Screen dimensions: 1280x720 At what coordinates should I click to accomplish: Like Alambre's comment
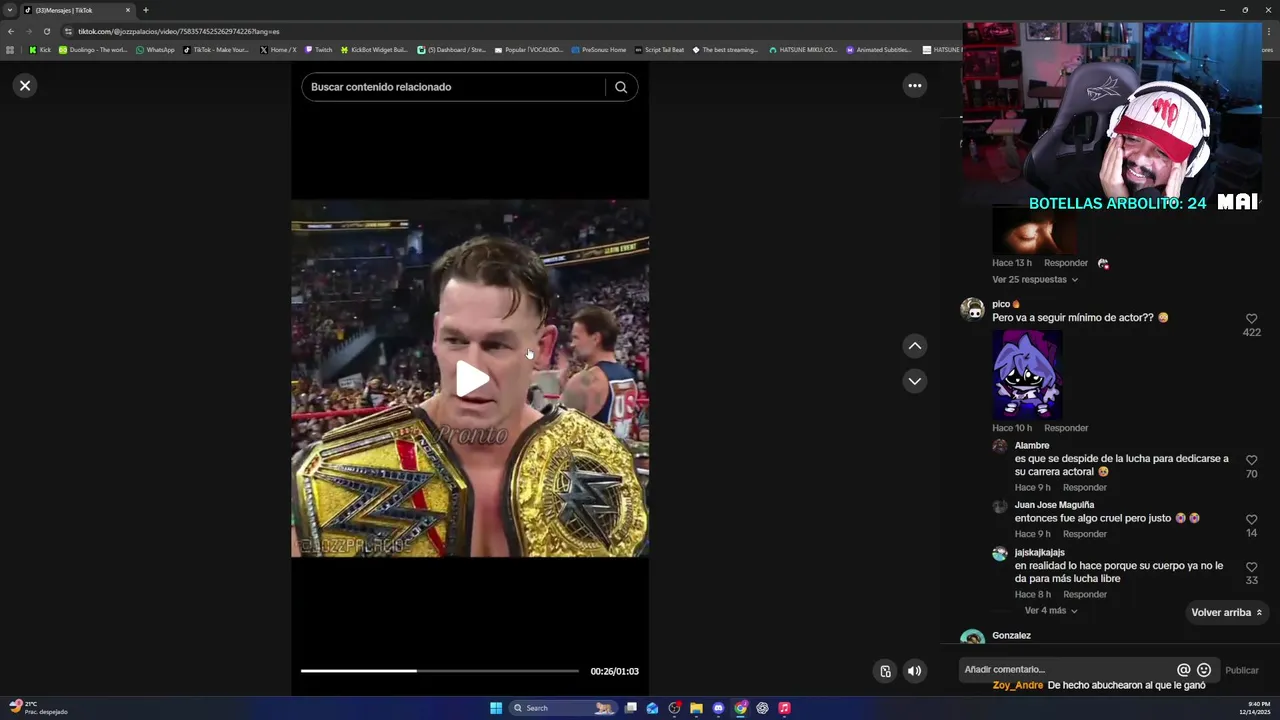tap(1251, 460)
